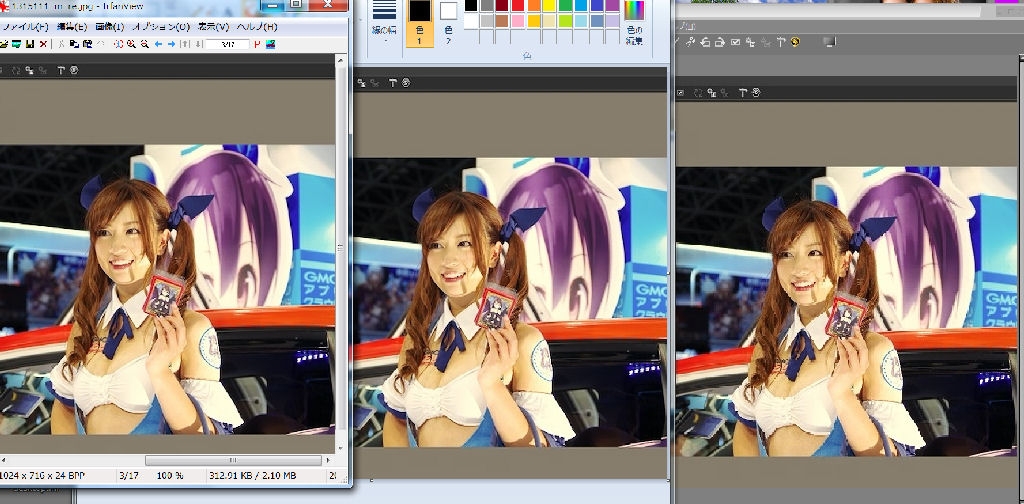Pick the gold swatch in Paint palette
The width and height of the screenshot is (1024, 504).
pyautogui.click(x=534, y=21)
